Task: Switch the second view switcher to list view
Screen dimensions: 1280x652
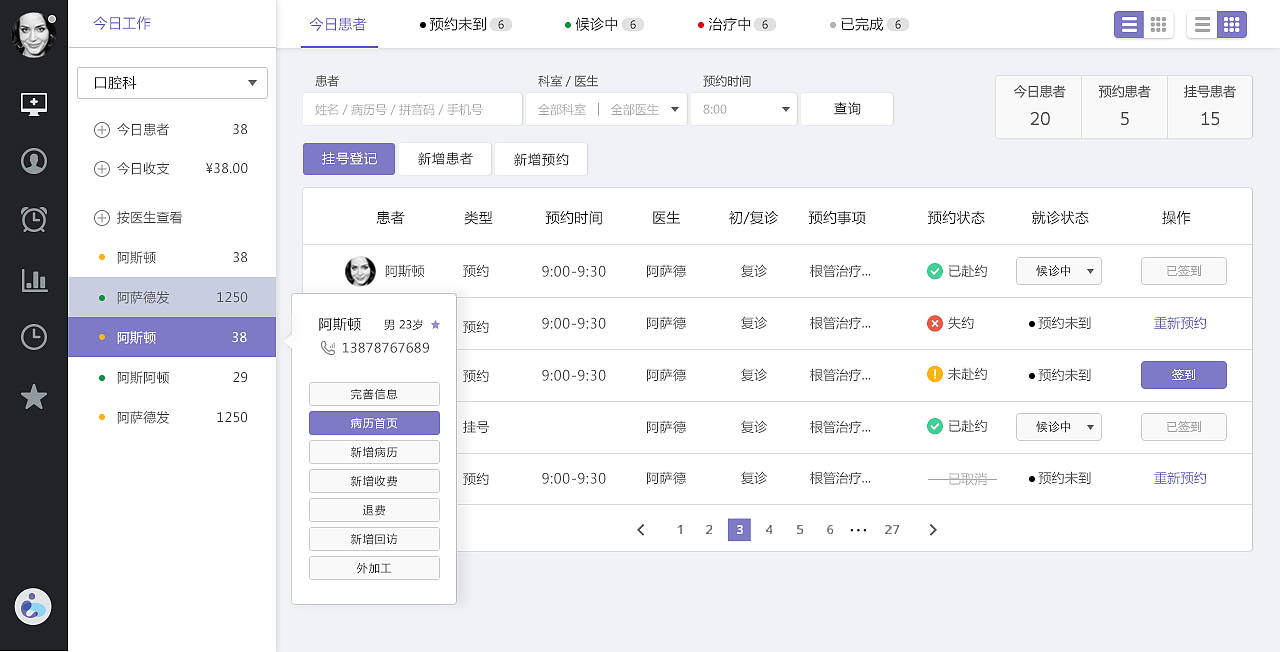Action: pyautogui.click(x=1202, y=24)
